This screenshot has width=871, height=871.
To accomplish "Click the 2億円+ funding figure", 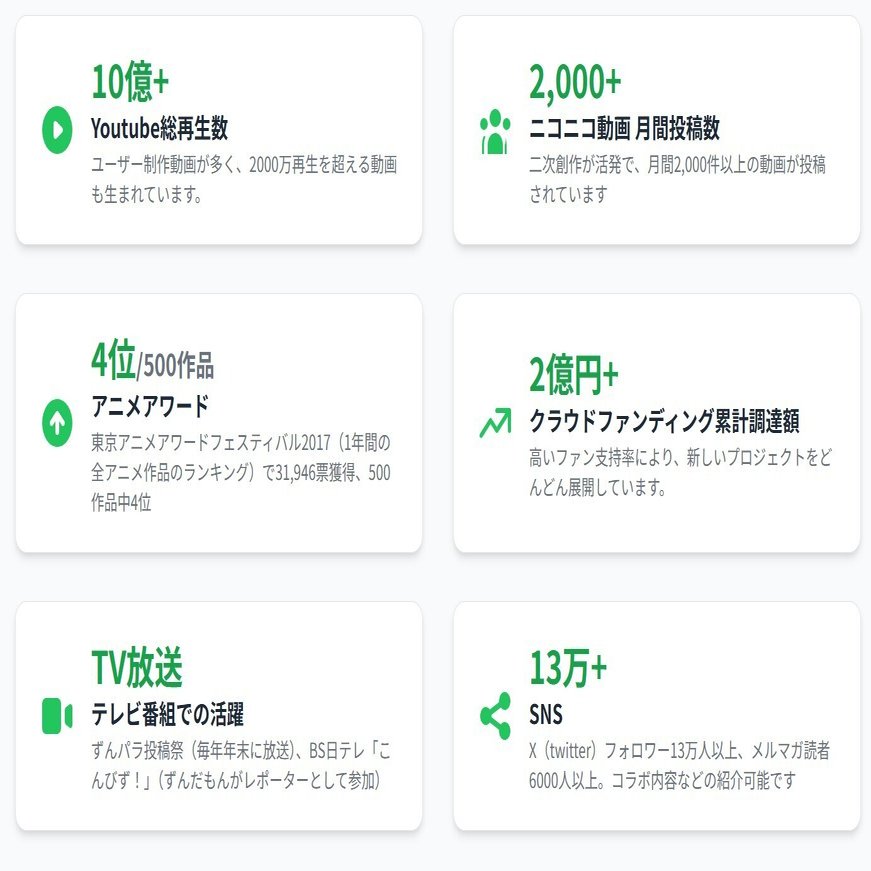I will (x=573, y=375).
